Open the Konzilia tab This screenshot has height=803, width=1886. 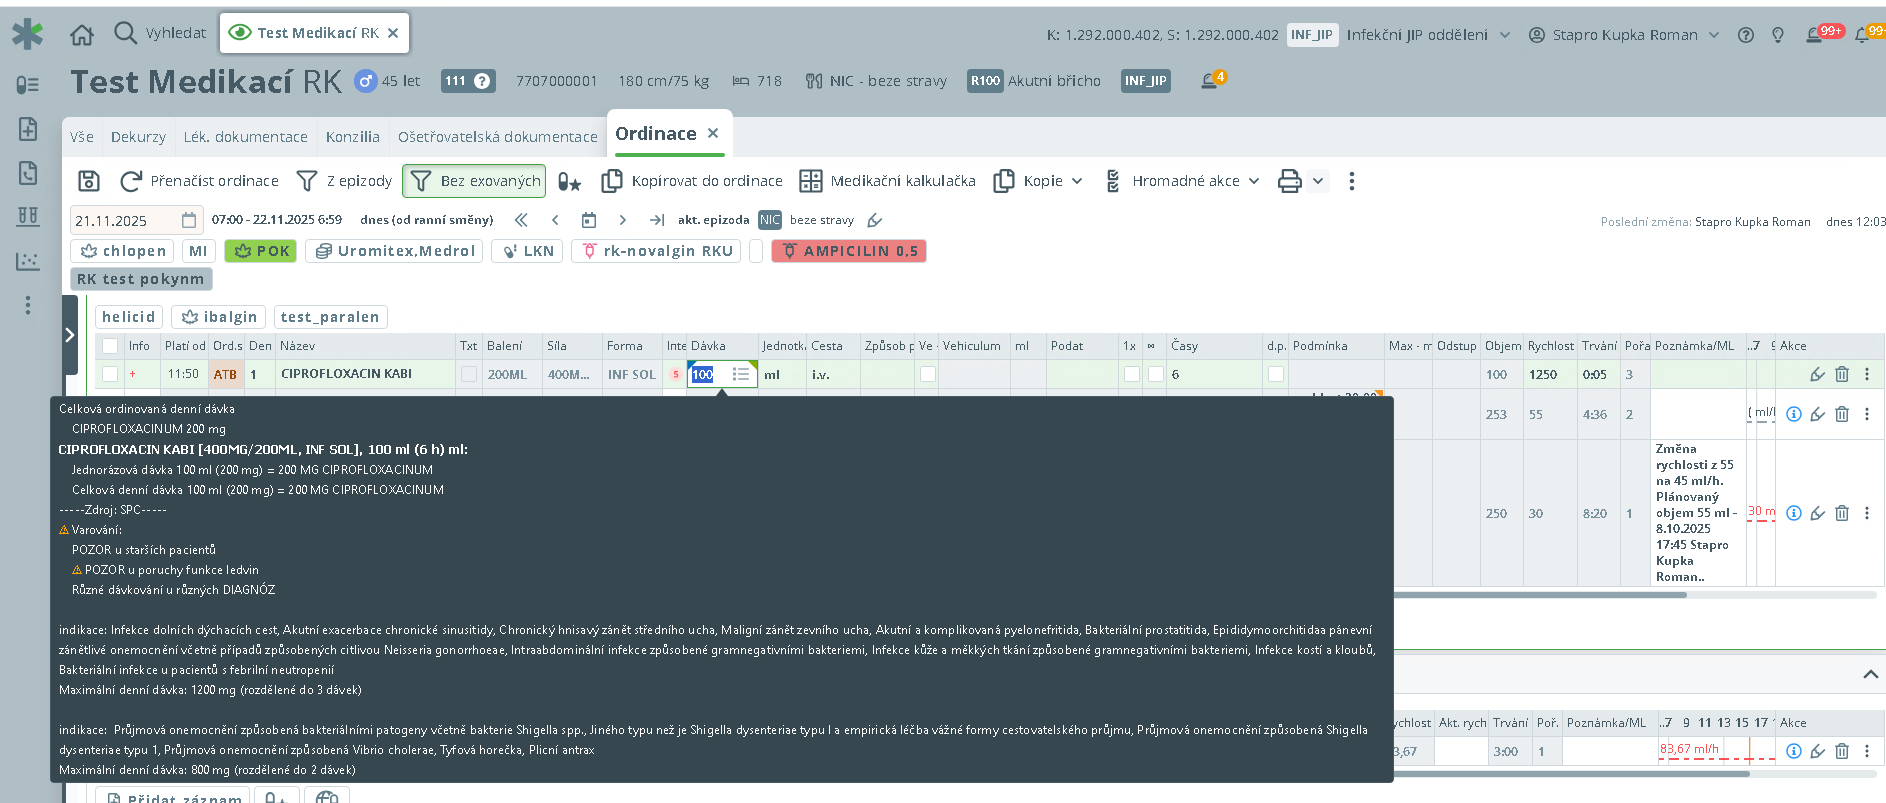352,137
